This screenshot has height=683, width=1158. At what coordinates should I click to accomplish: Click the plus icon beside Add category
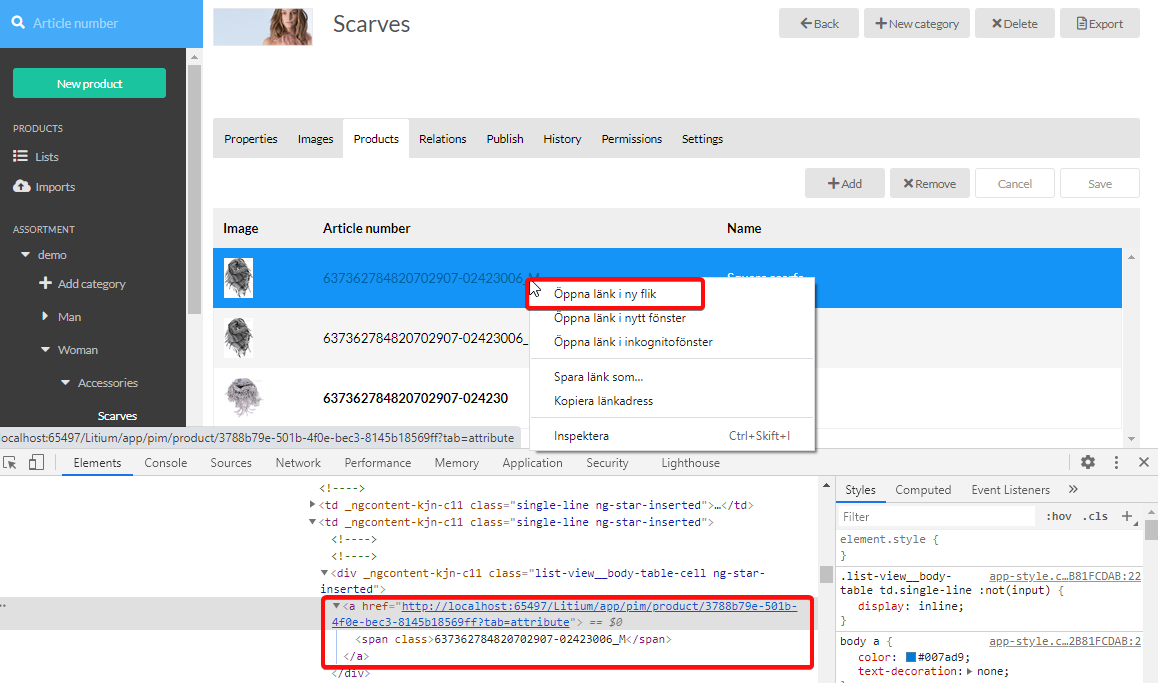(x=45, y=284)
